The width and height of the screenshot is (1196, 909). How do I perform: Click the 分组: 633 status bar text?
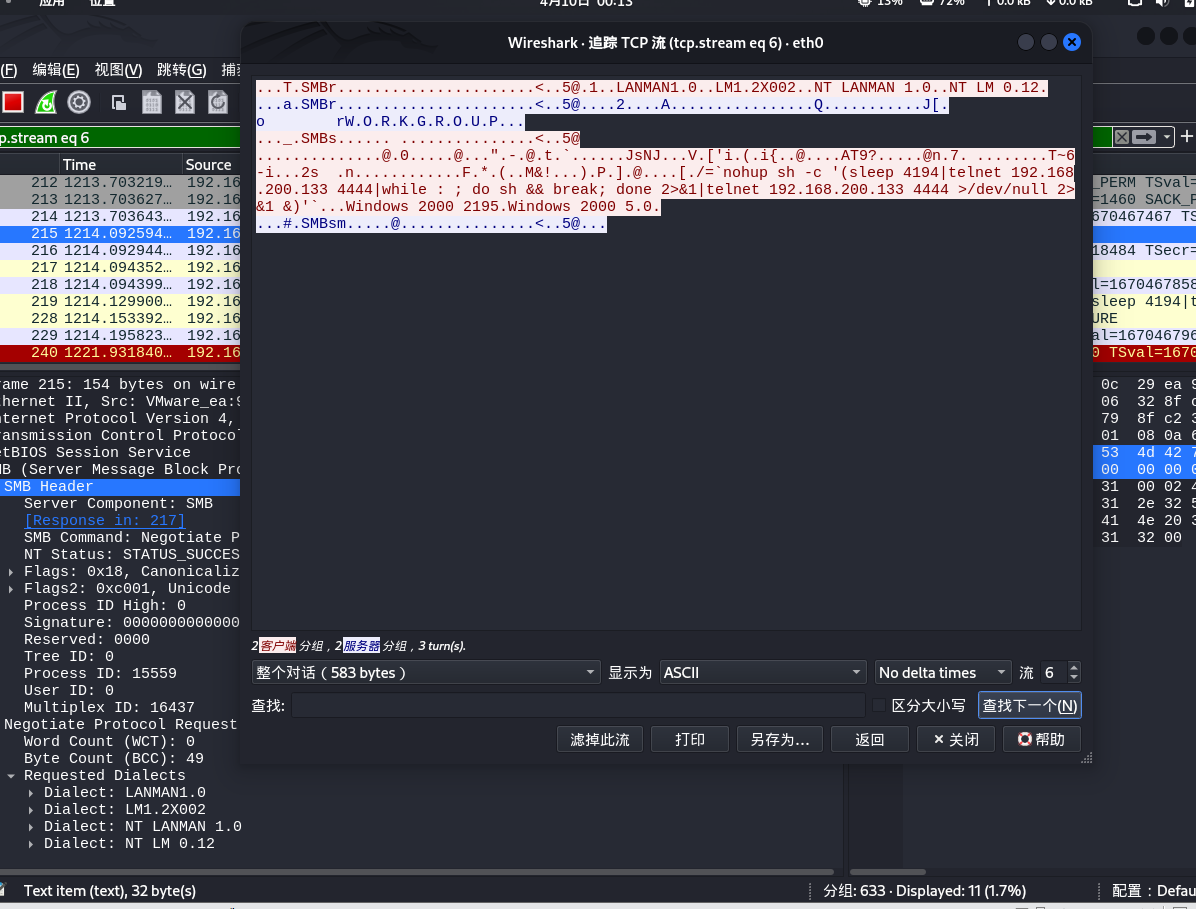point(924,891)
